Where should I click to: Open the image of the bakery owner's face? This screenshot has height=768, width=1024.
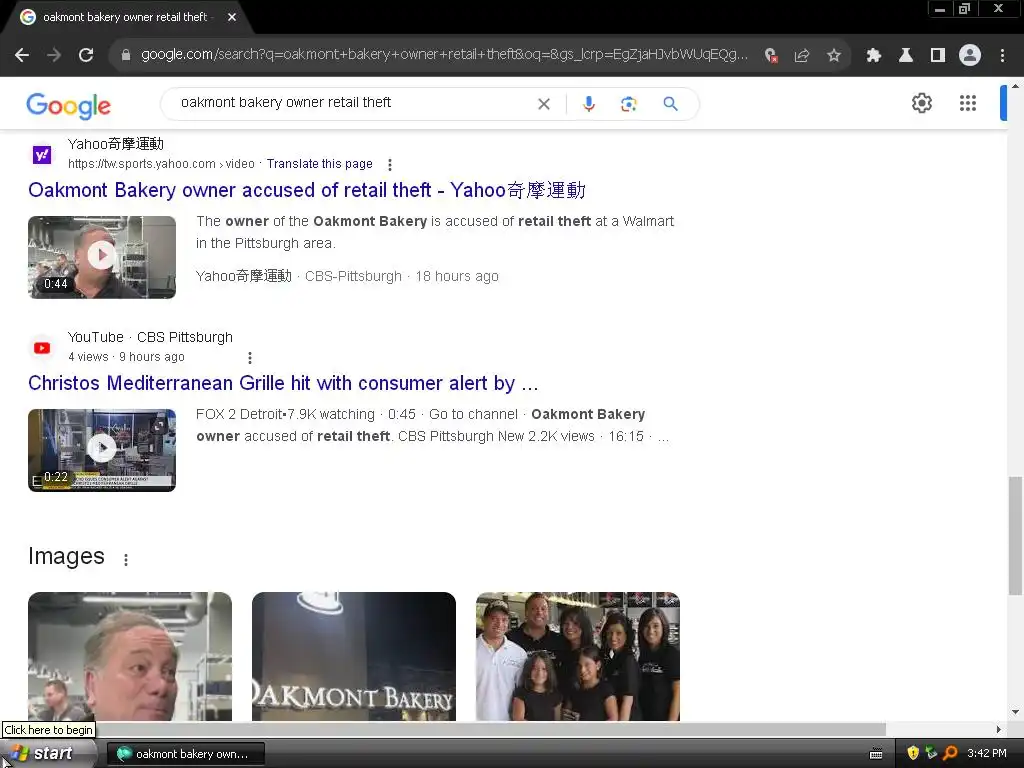[130, 656]
